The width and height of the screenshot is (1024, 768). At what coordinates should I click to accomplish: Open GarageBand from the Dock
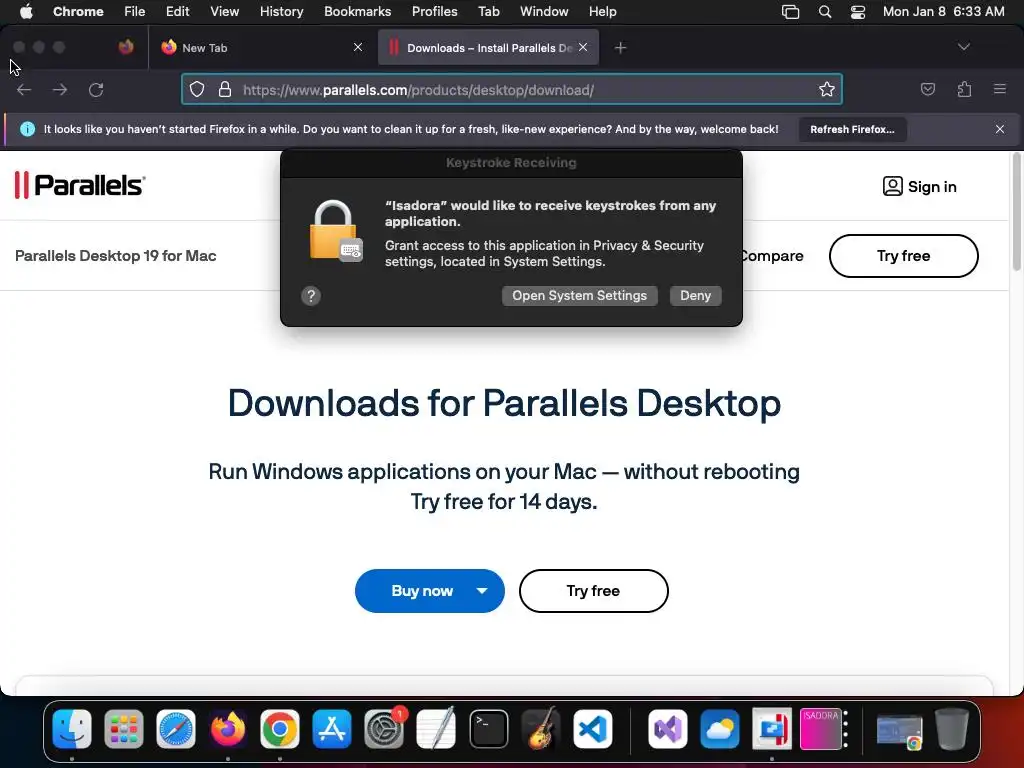pyautogui.click(x=541, y=729)
